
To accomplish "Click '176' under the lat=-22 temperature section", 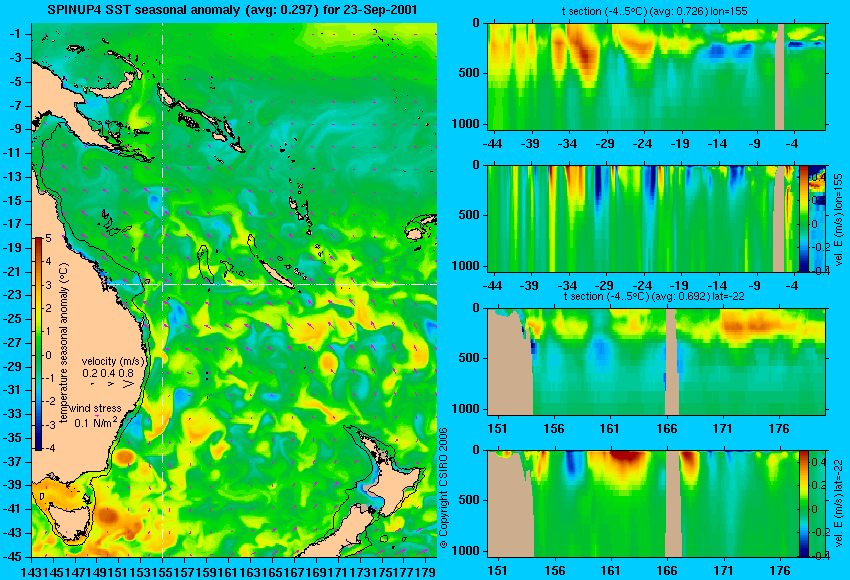I will point(779,429).
